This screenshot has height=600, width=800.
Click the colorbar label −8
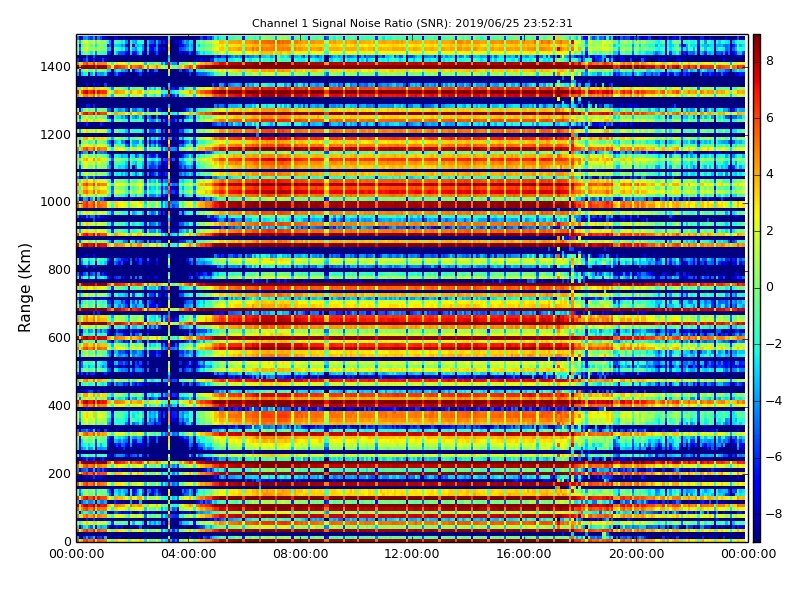pos(774,514)
